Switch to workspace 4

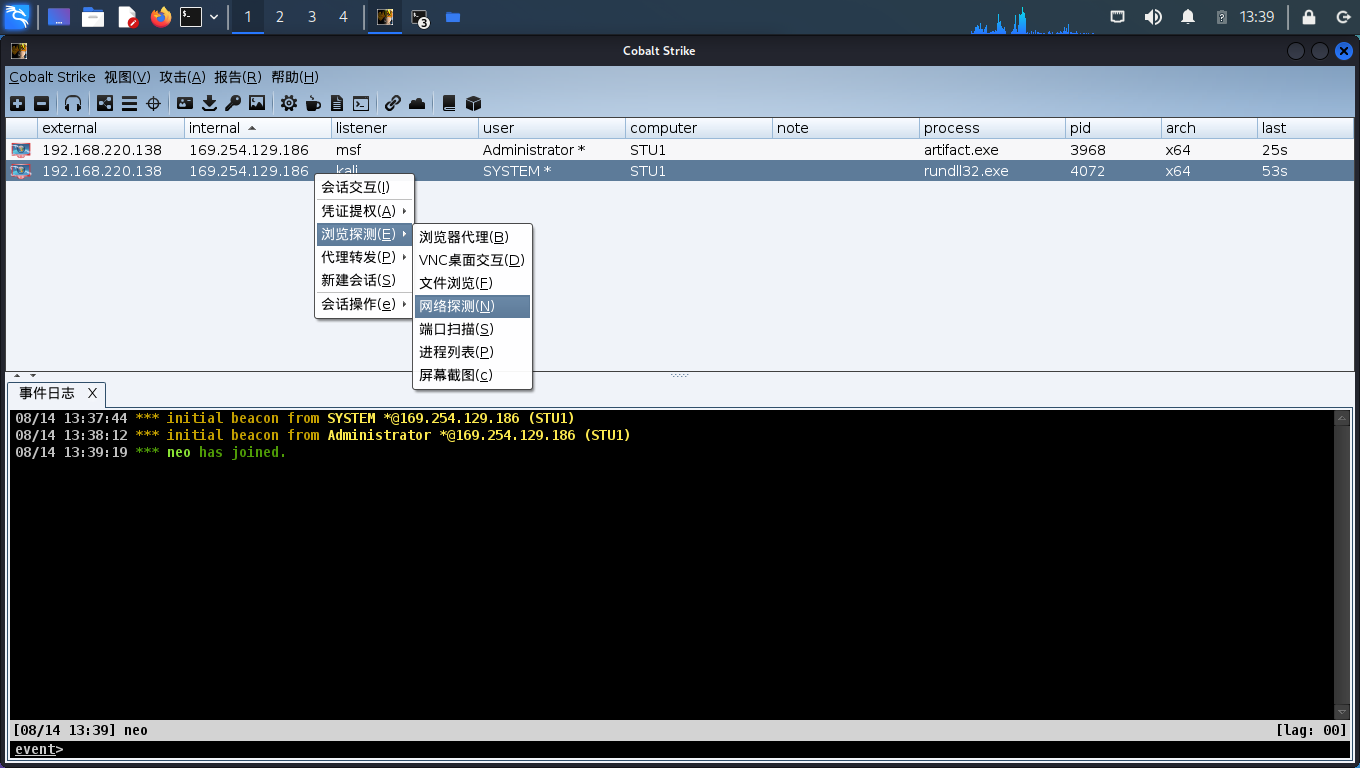[x=344, y=17]
